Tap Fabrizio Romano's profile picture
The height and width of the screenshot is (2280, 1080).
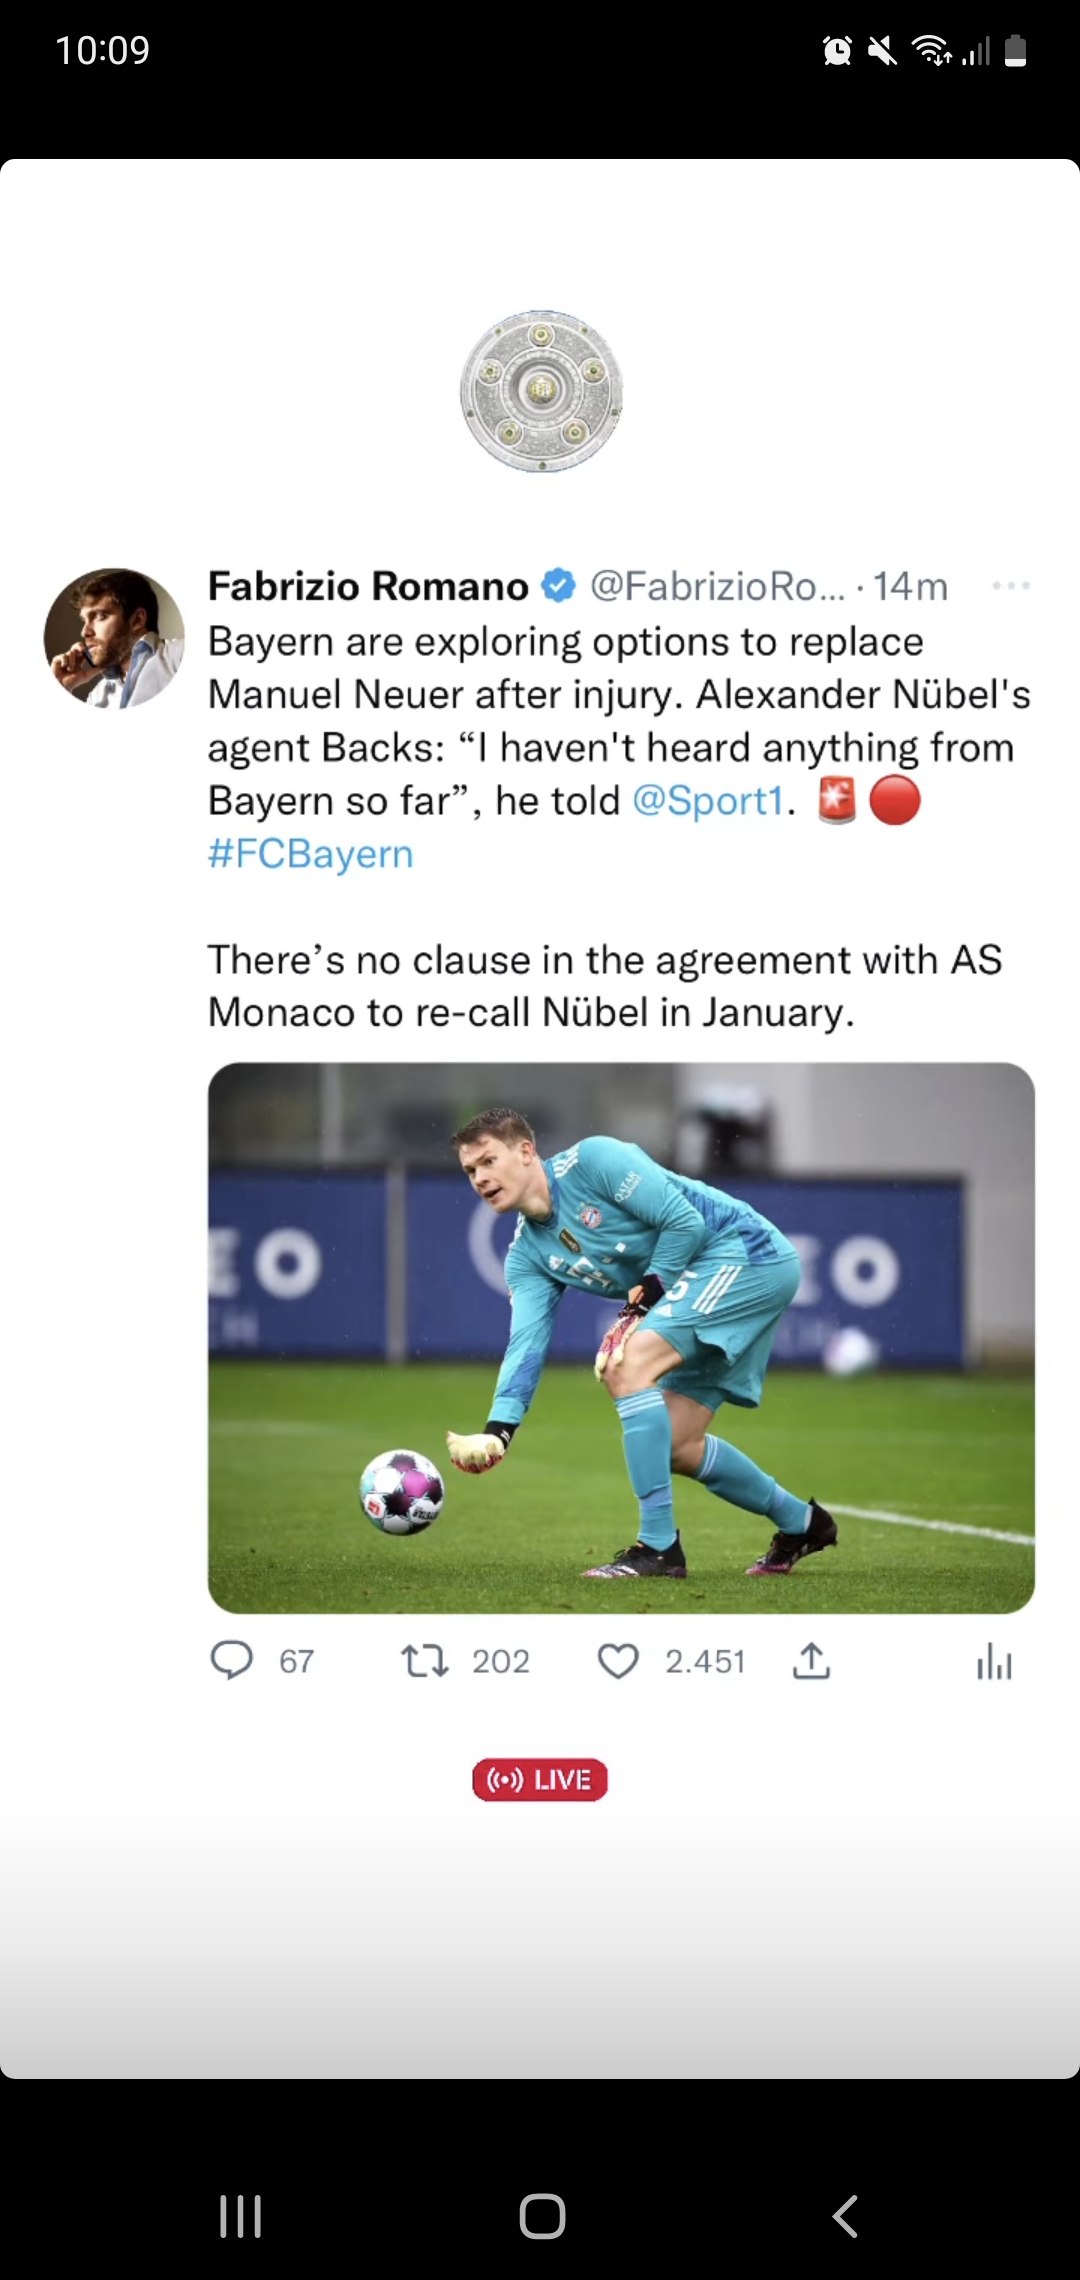pos(114,639)
